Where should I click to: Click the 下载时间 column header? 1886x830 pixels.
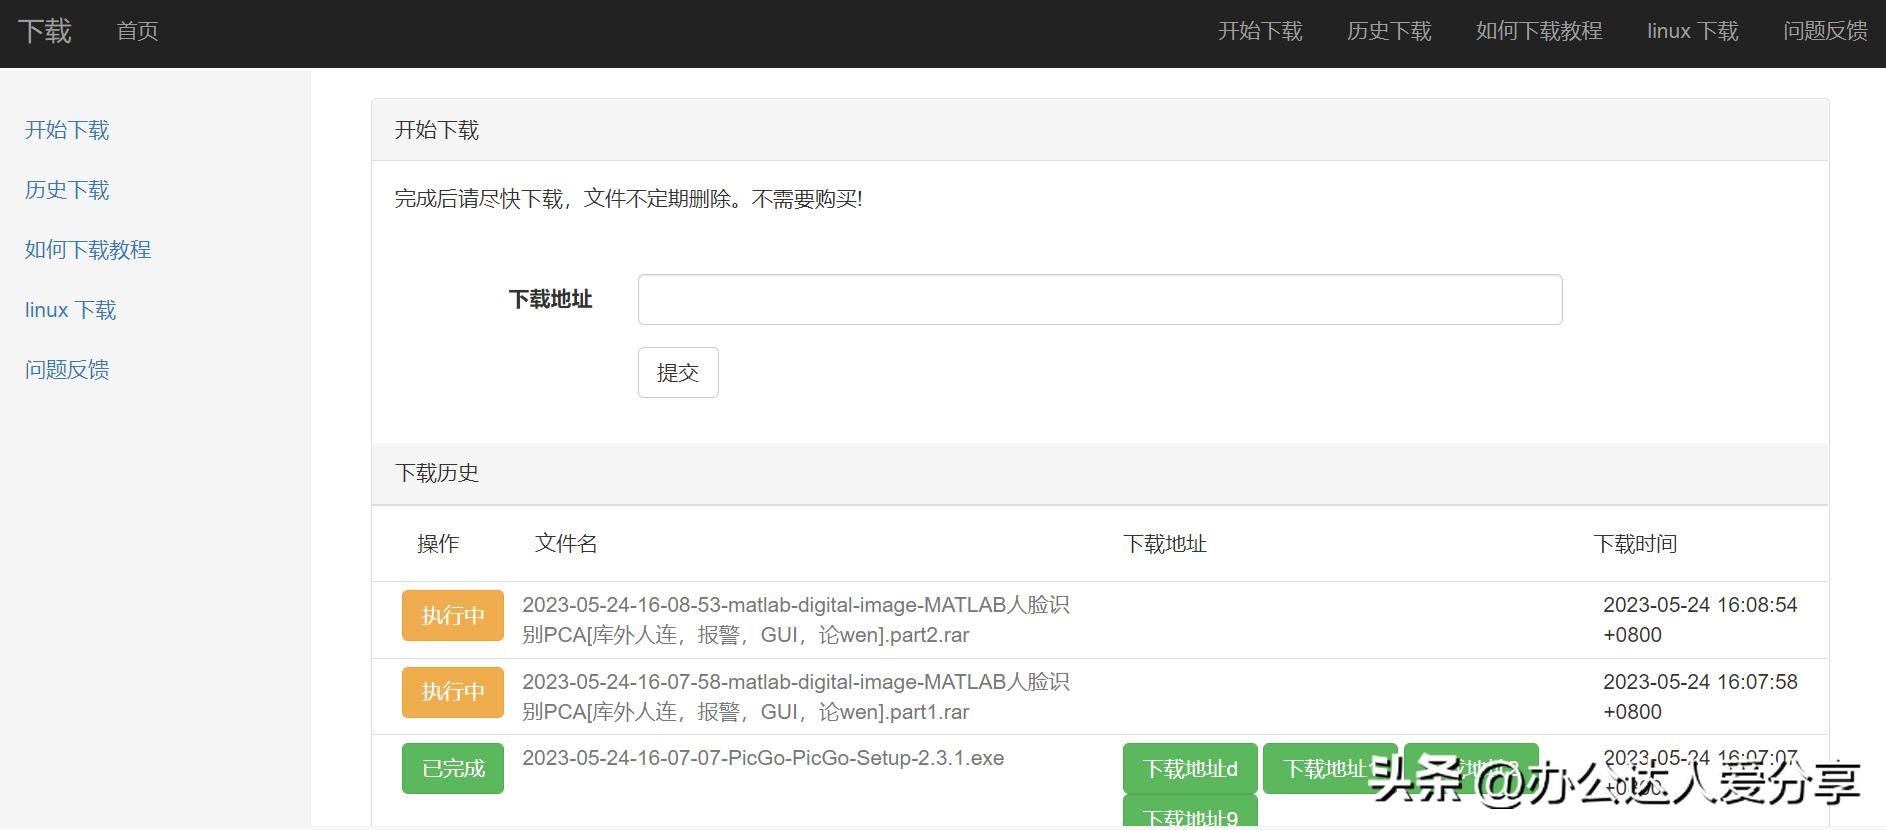[x=1635, y=544]
